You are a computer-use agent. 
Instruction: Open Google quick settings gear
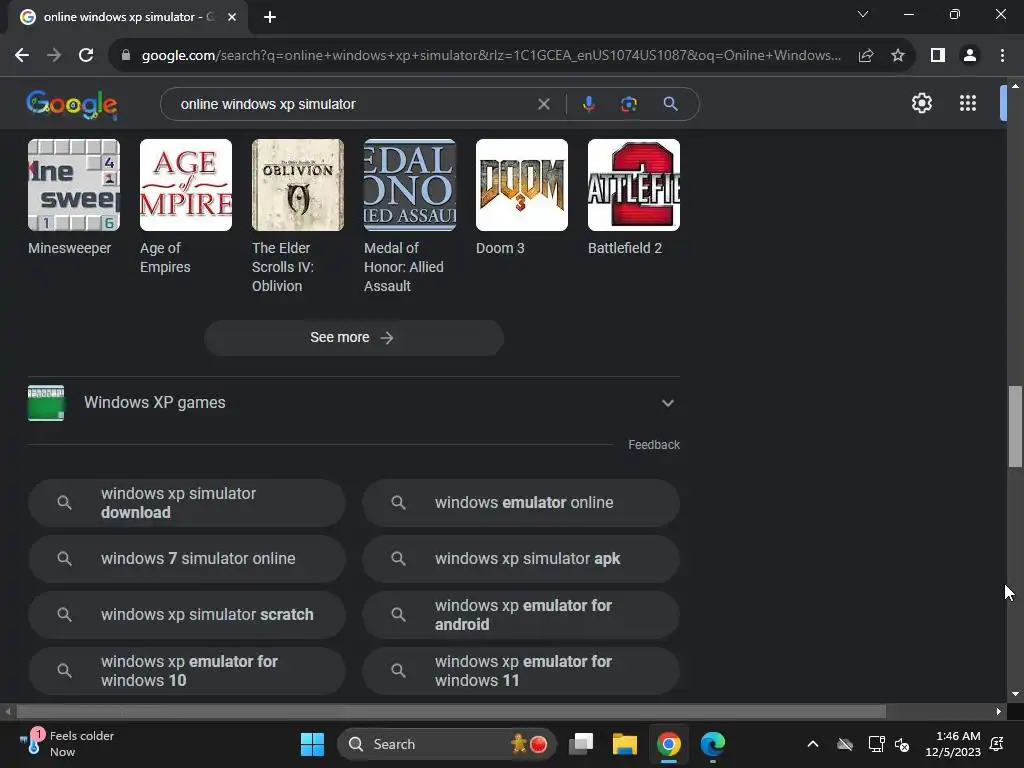921,103
